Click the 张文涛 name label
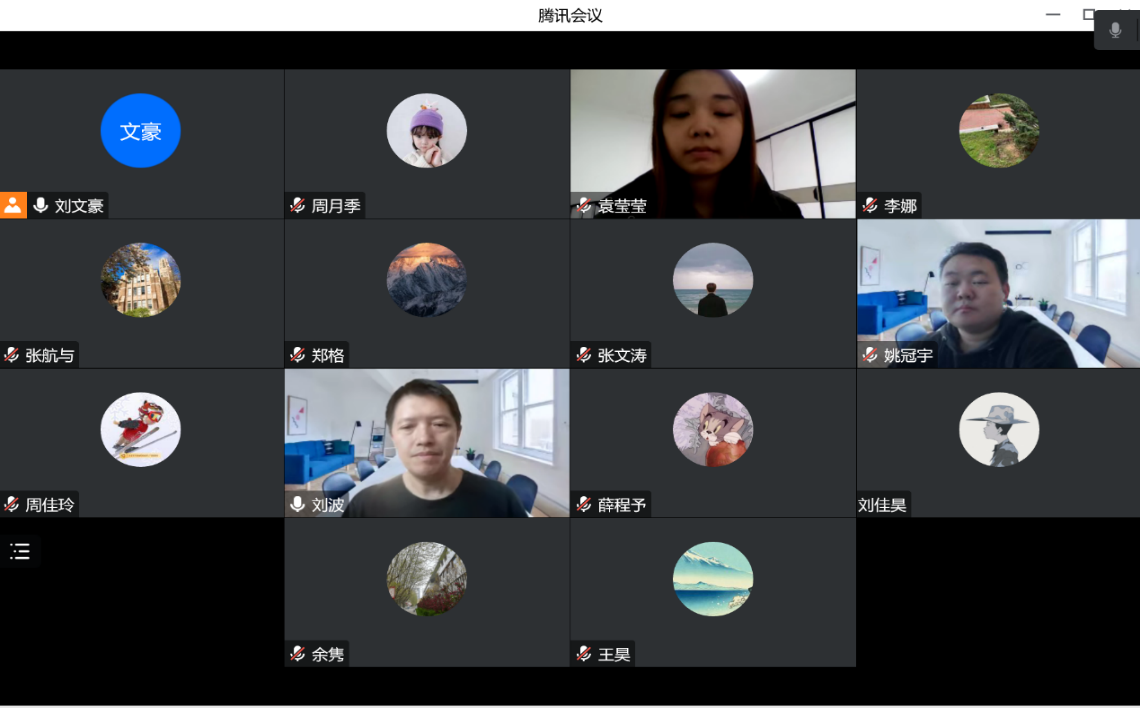1140x708 pixels. [621, 355]
